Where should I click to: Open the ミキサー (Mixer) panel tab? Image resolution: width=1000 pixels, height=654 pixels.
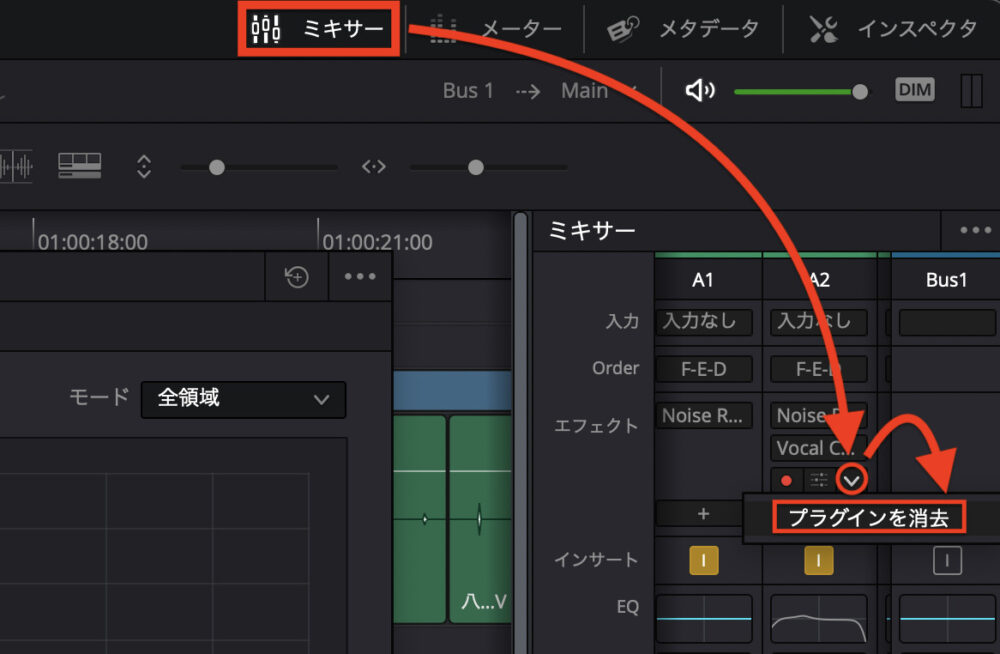point(318,29)
